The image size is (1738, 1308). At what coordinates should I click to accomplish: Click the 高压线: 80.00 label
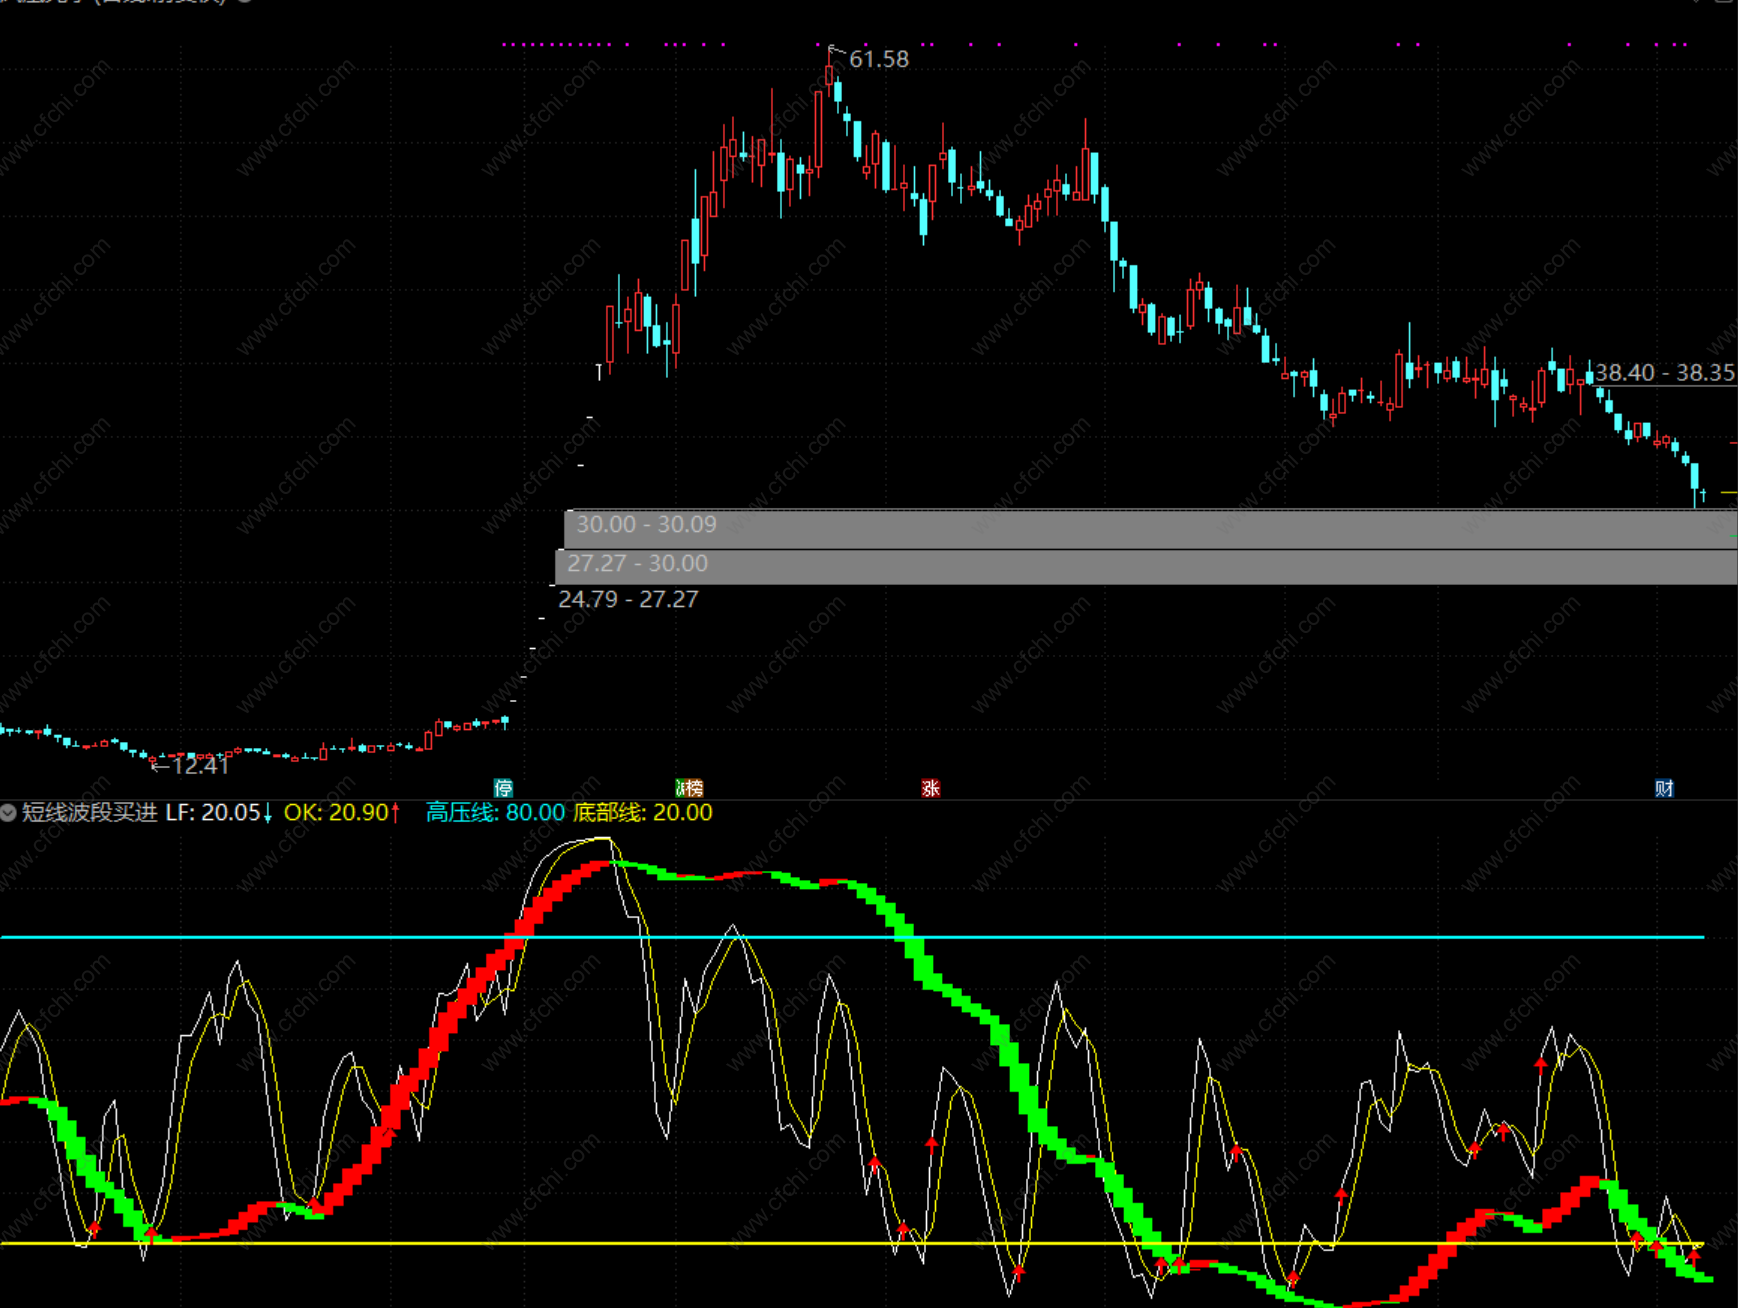click(x=496, y=812)
